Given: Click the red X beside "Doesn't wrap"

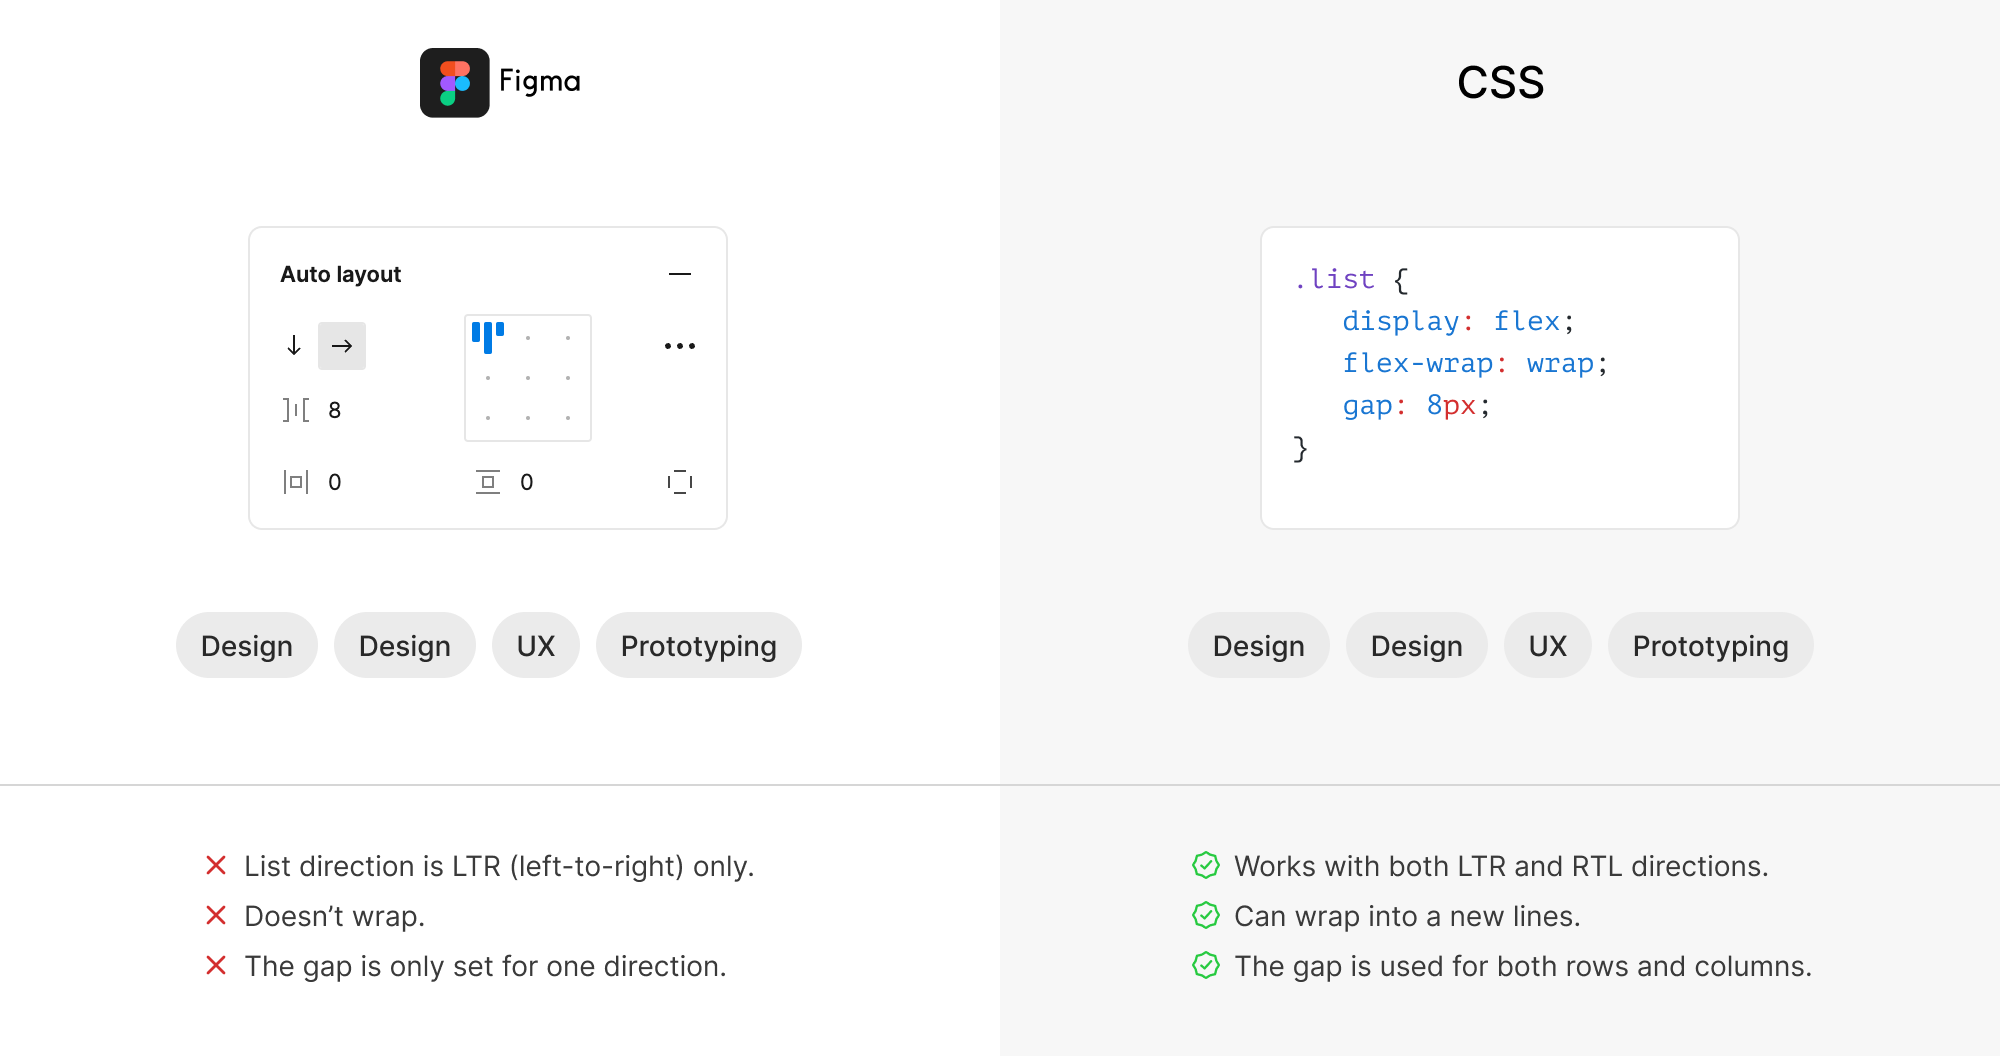Looking at the screenshot, I should pos(216,915).
